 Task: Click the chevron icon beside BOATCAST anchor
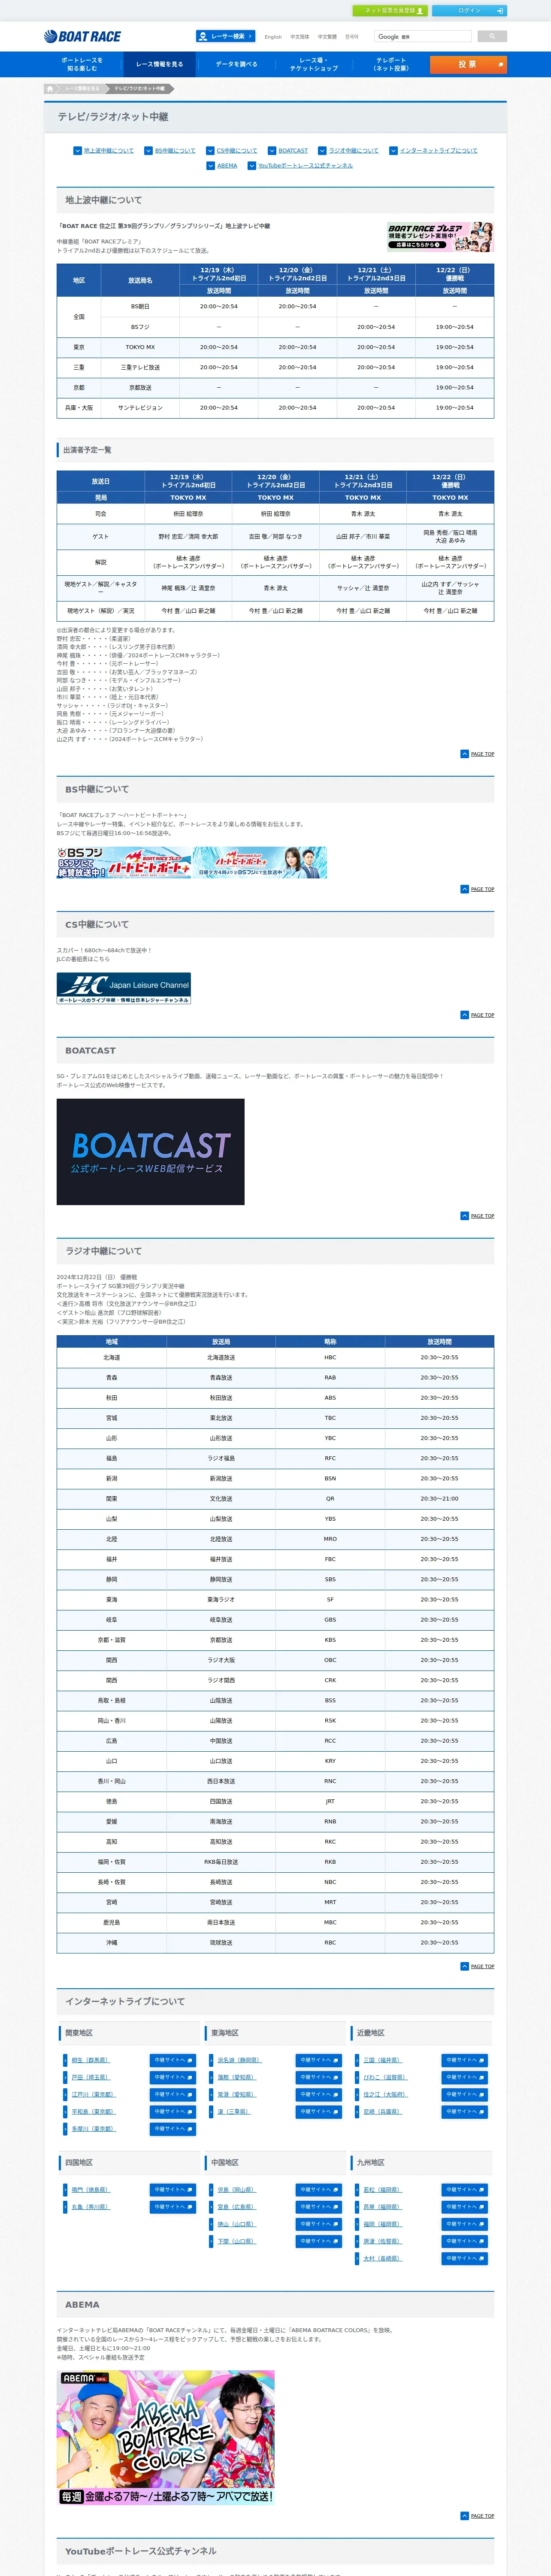(272, 151)
